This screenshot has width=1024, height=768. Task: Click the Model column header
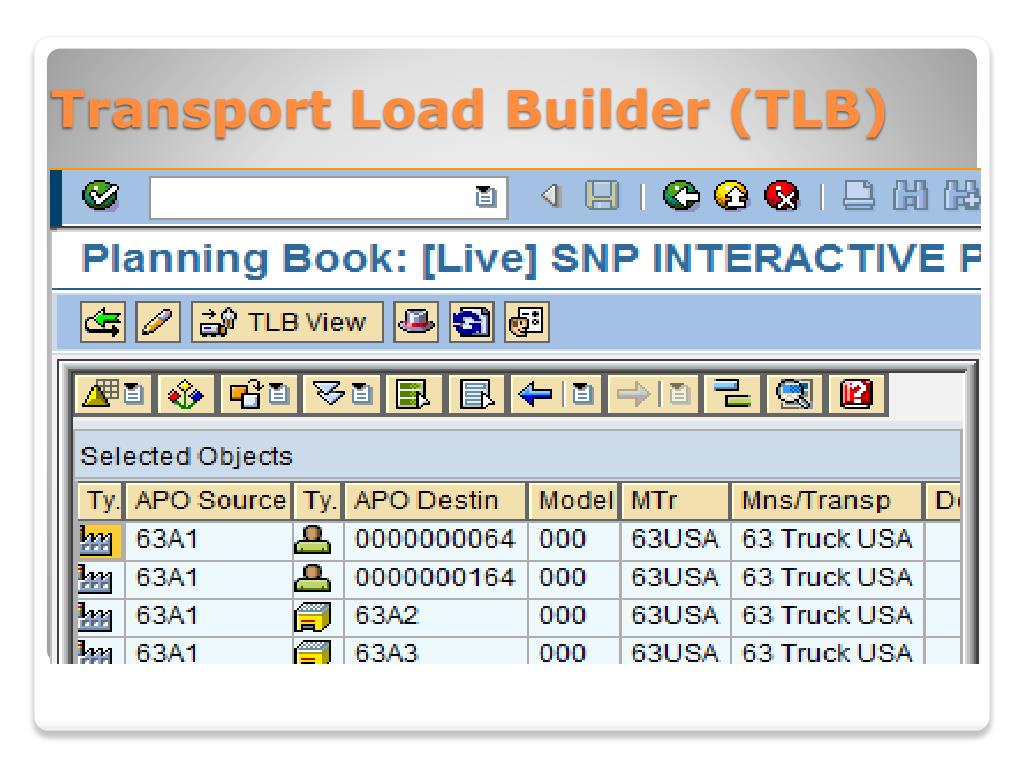574,501
